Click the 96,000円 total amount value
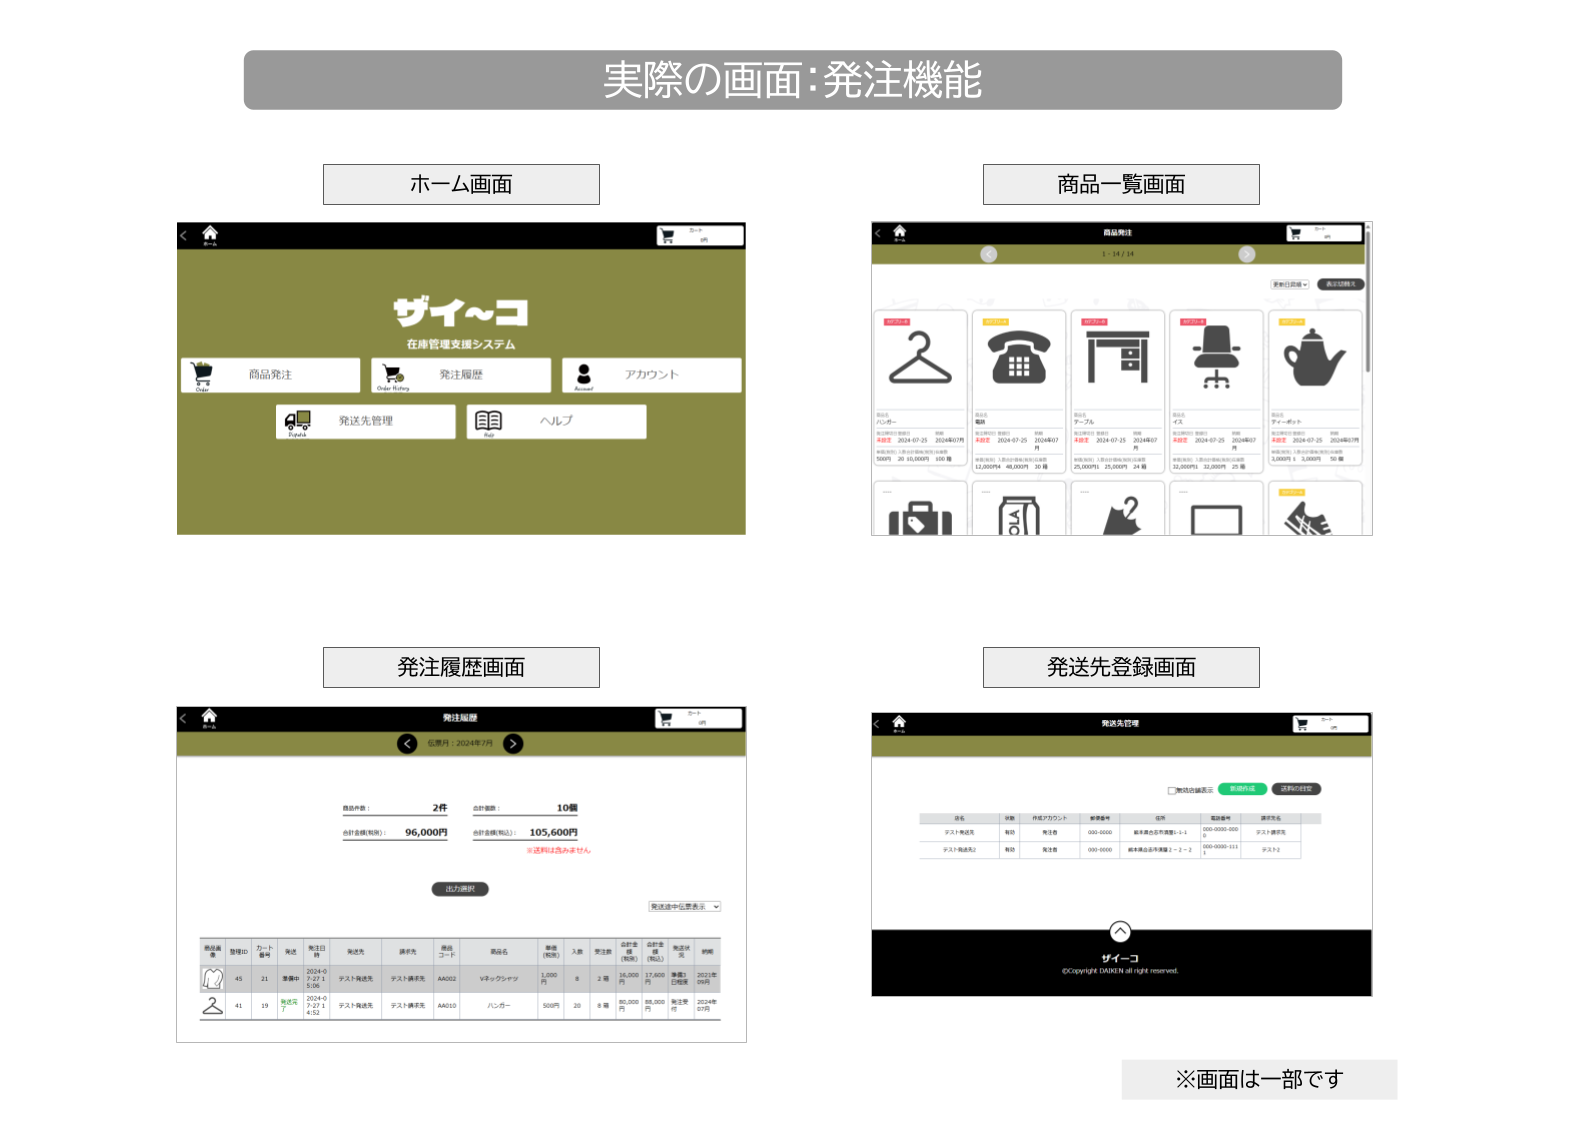 (426, 832)
